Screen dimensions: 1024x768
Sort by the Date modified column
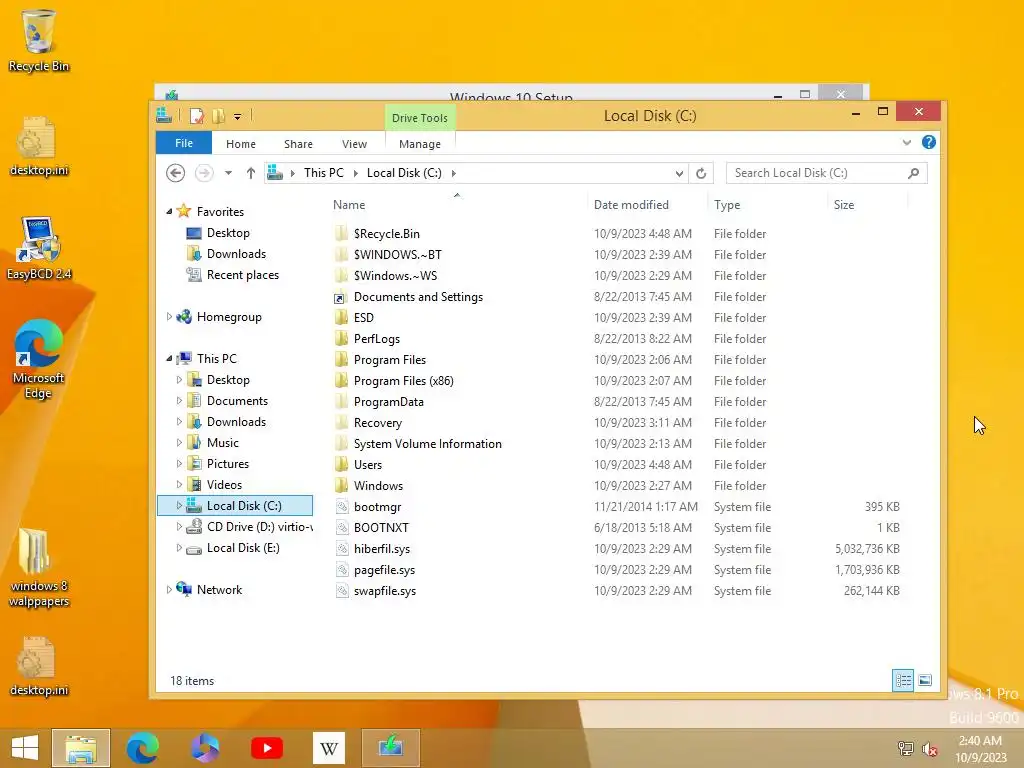[x=647, y=205]
